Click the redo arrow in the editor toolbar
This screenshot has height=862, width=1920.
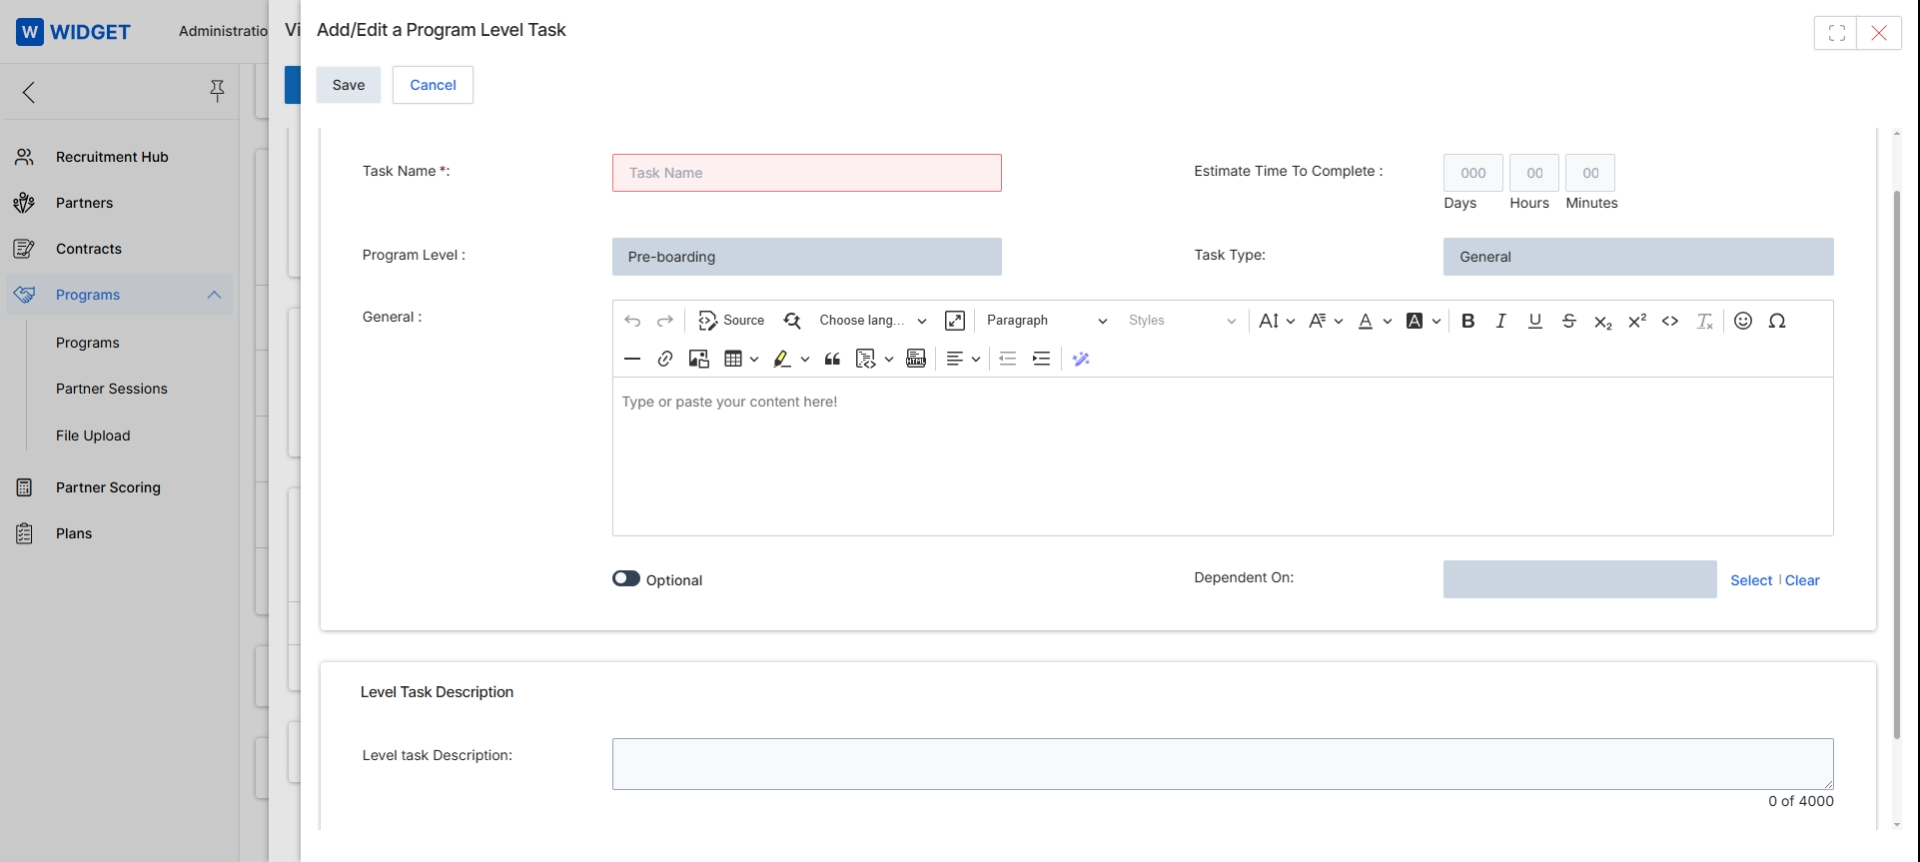pyautogui.click(x=665, y=321)
